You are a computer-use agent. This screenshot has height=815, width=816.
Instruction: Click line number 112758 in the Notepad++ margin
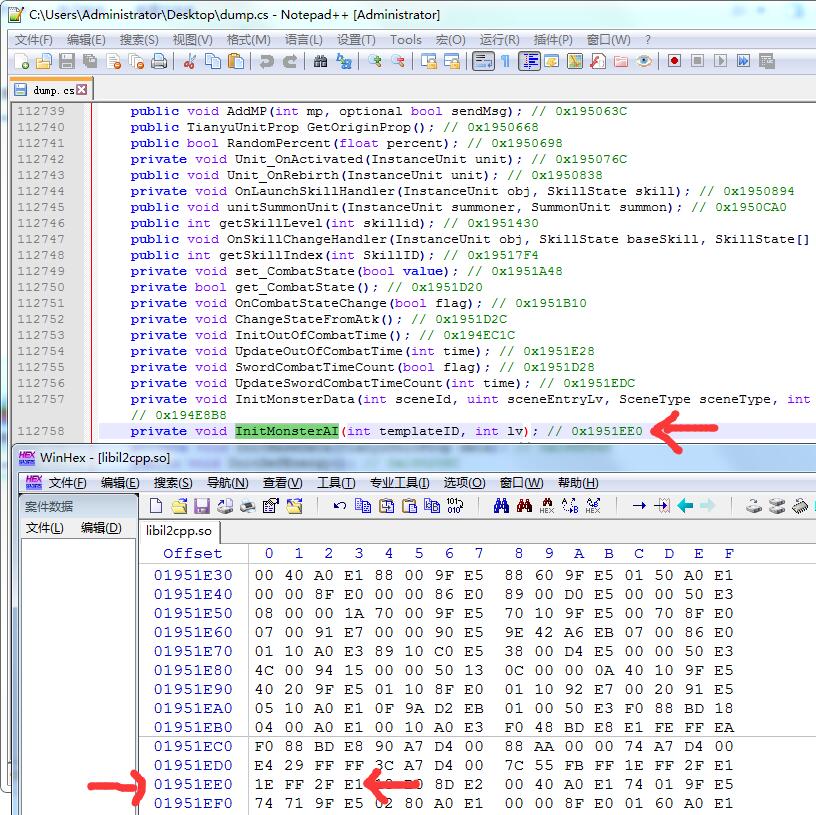(41, 431)
